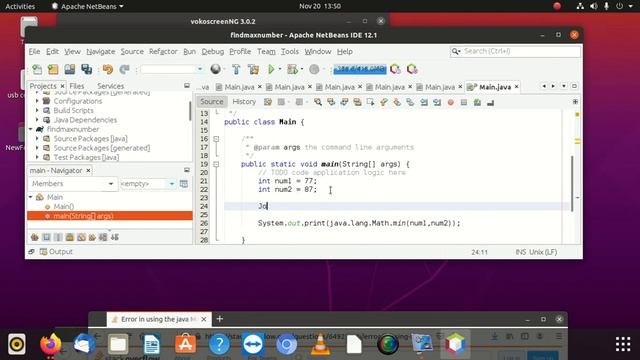Viewport: 640px width, 360px height.
Task: Click the memory usage garbage collect bar
Action: click(x=360, y=69)
